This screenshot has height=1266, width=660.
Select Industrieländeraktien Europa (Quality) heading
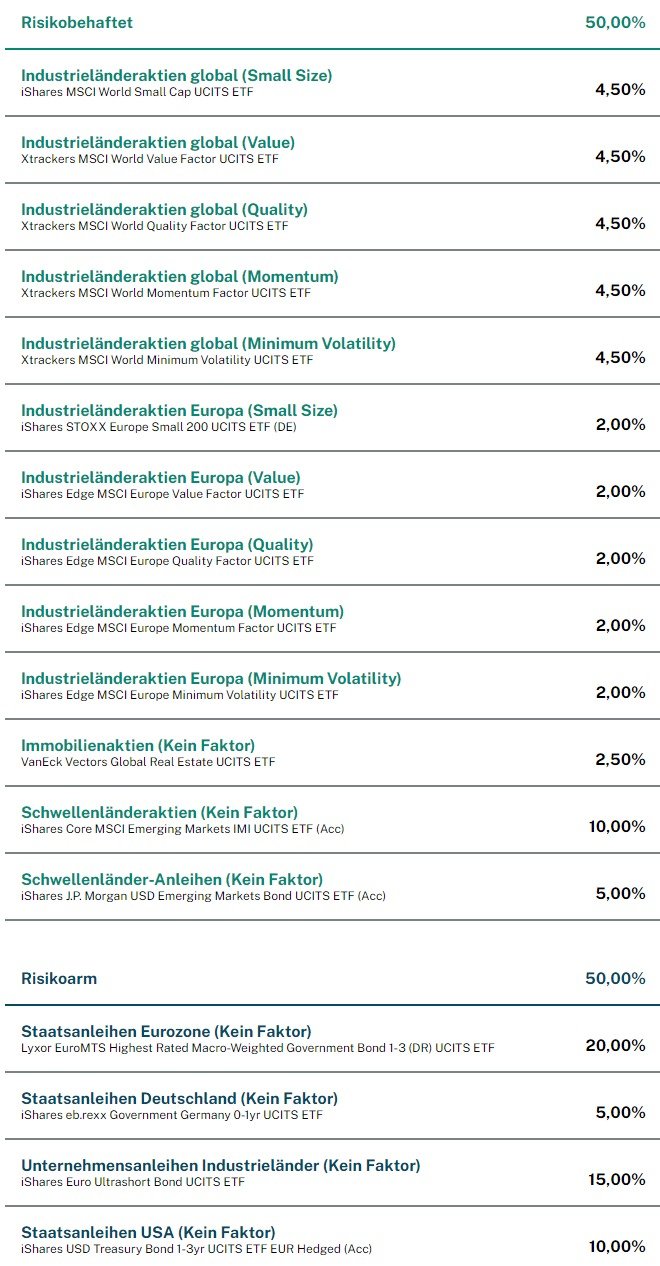tap(167, 544)
